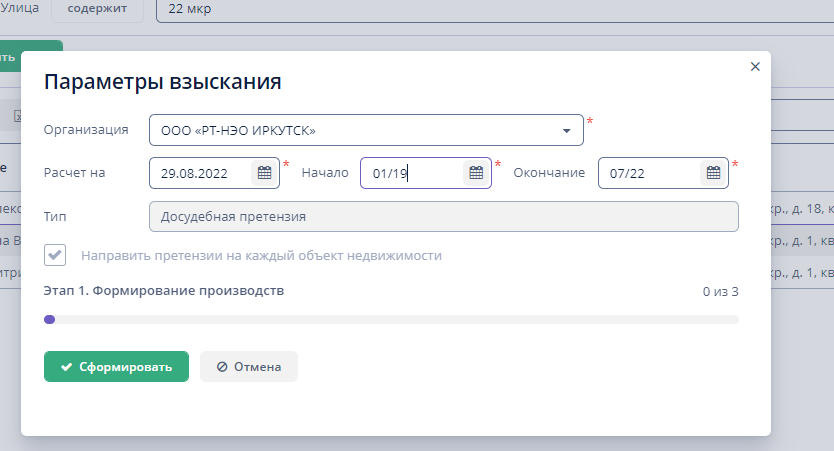The image size is (834, 451).
Task: Close the Параметры взыскания dialog
Action: (x=755, y=67)
